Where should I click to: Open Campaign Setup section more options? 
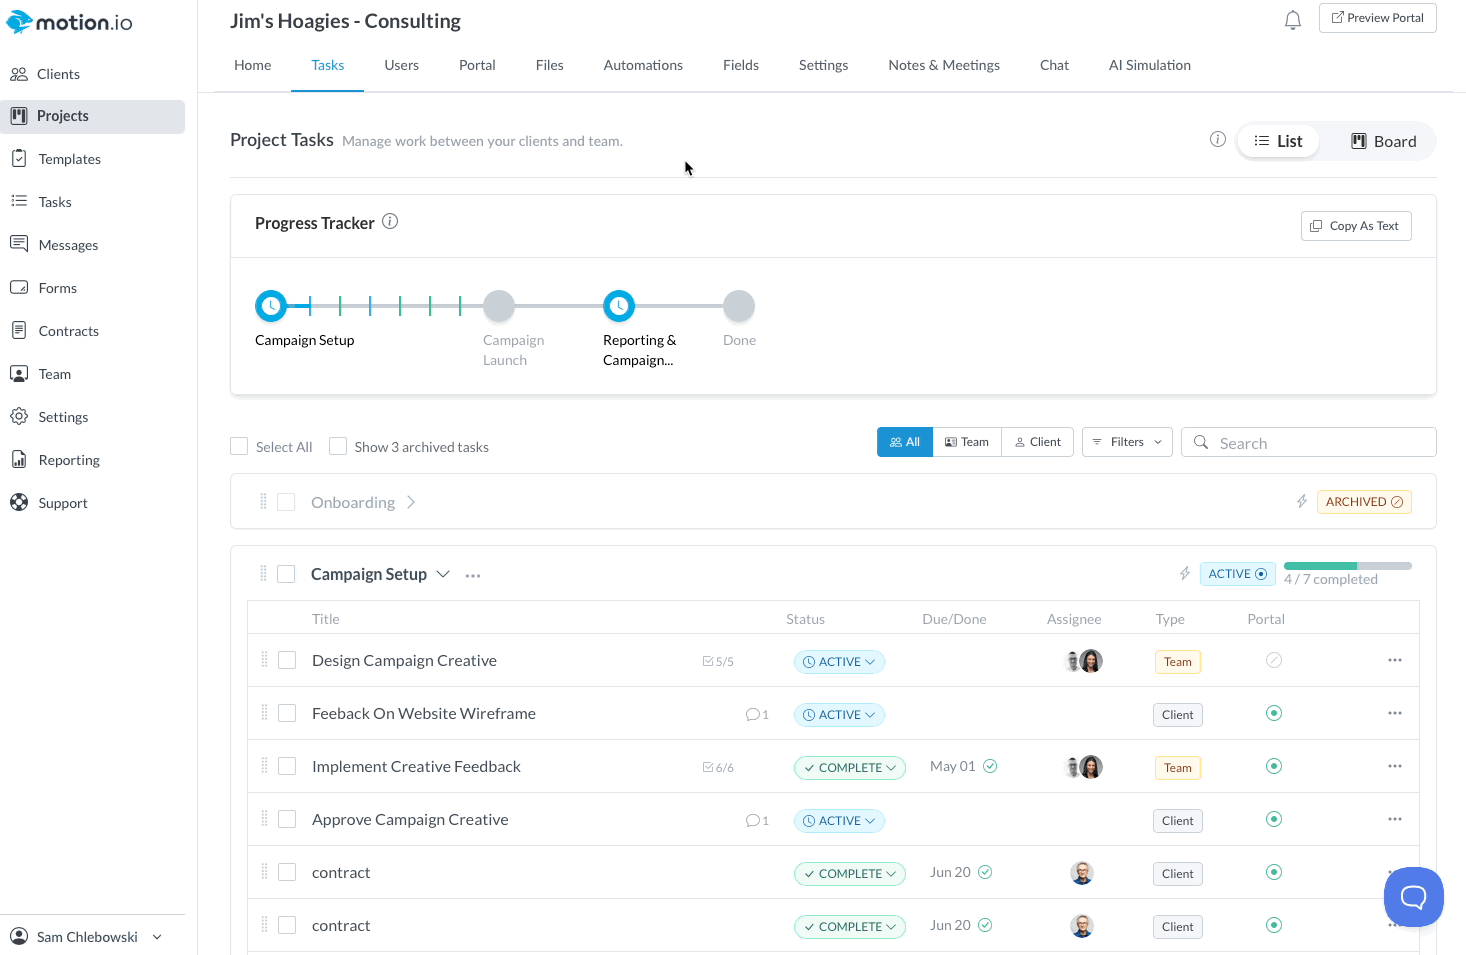click(x=473, y=575)
